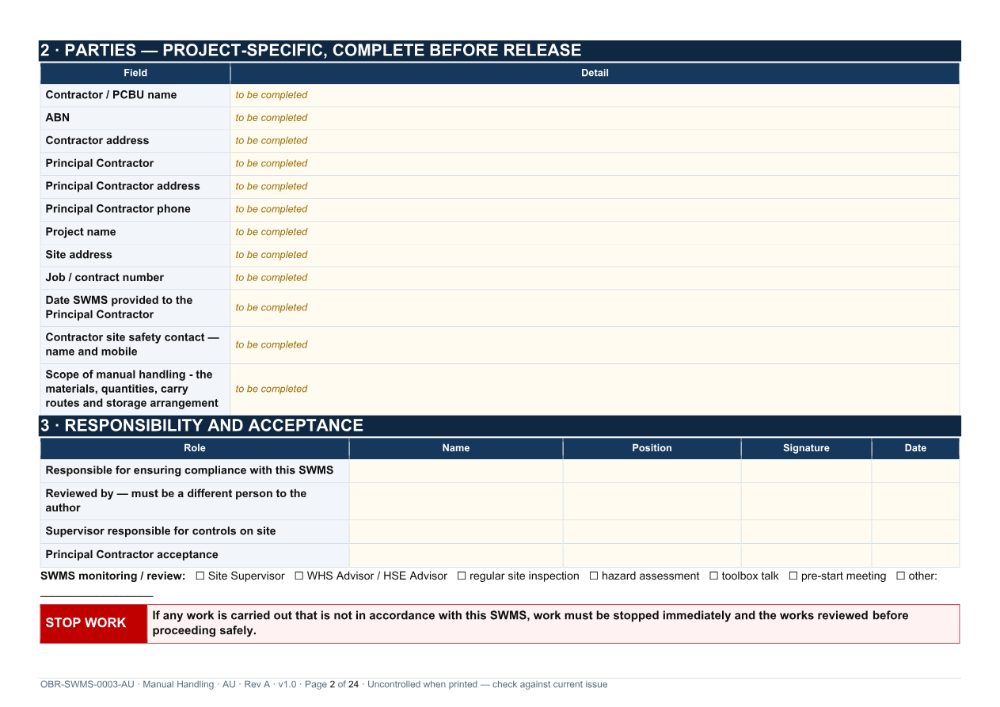Click the Site address detail field
The height and width of the screenshot is (707, 1000).
pyautogui.click(x=594, y=255)
